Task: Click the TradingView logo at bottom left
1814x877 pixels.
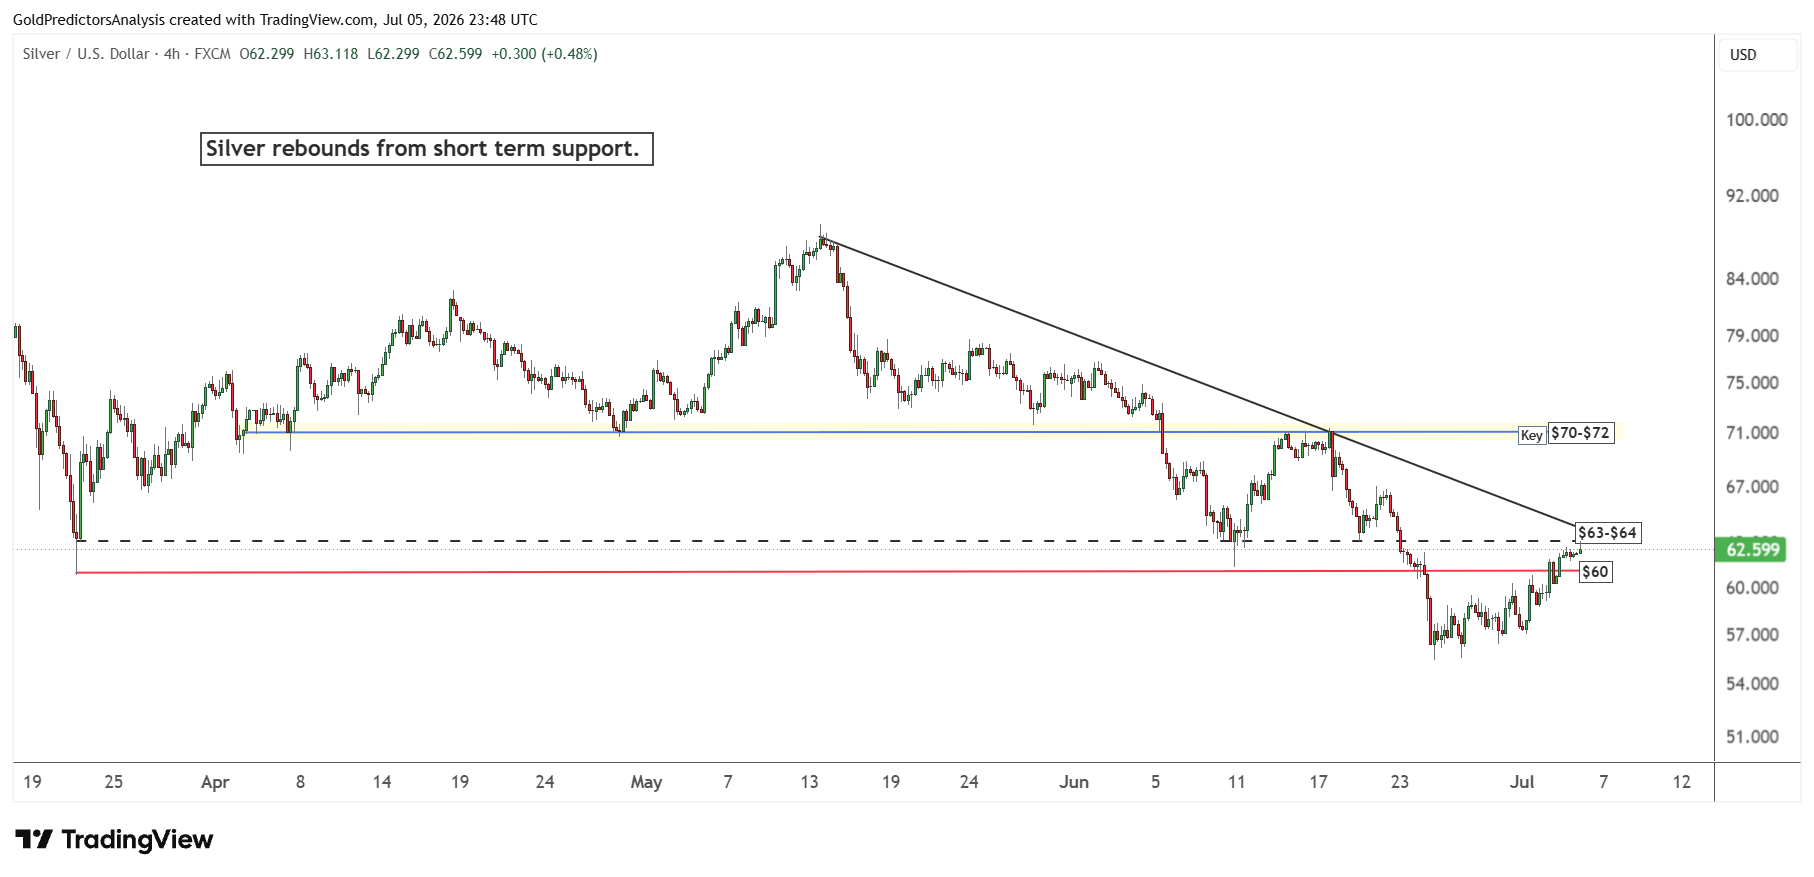Action: [x=114, y=839]
